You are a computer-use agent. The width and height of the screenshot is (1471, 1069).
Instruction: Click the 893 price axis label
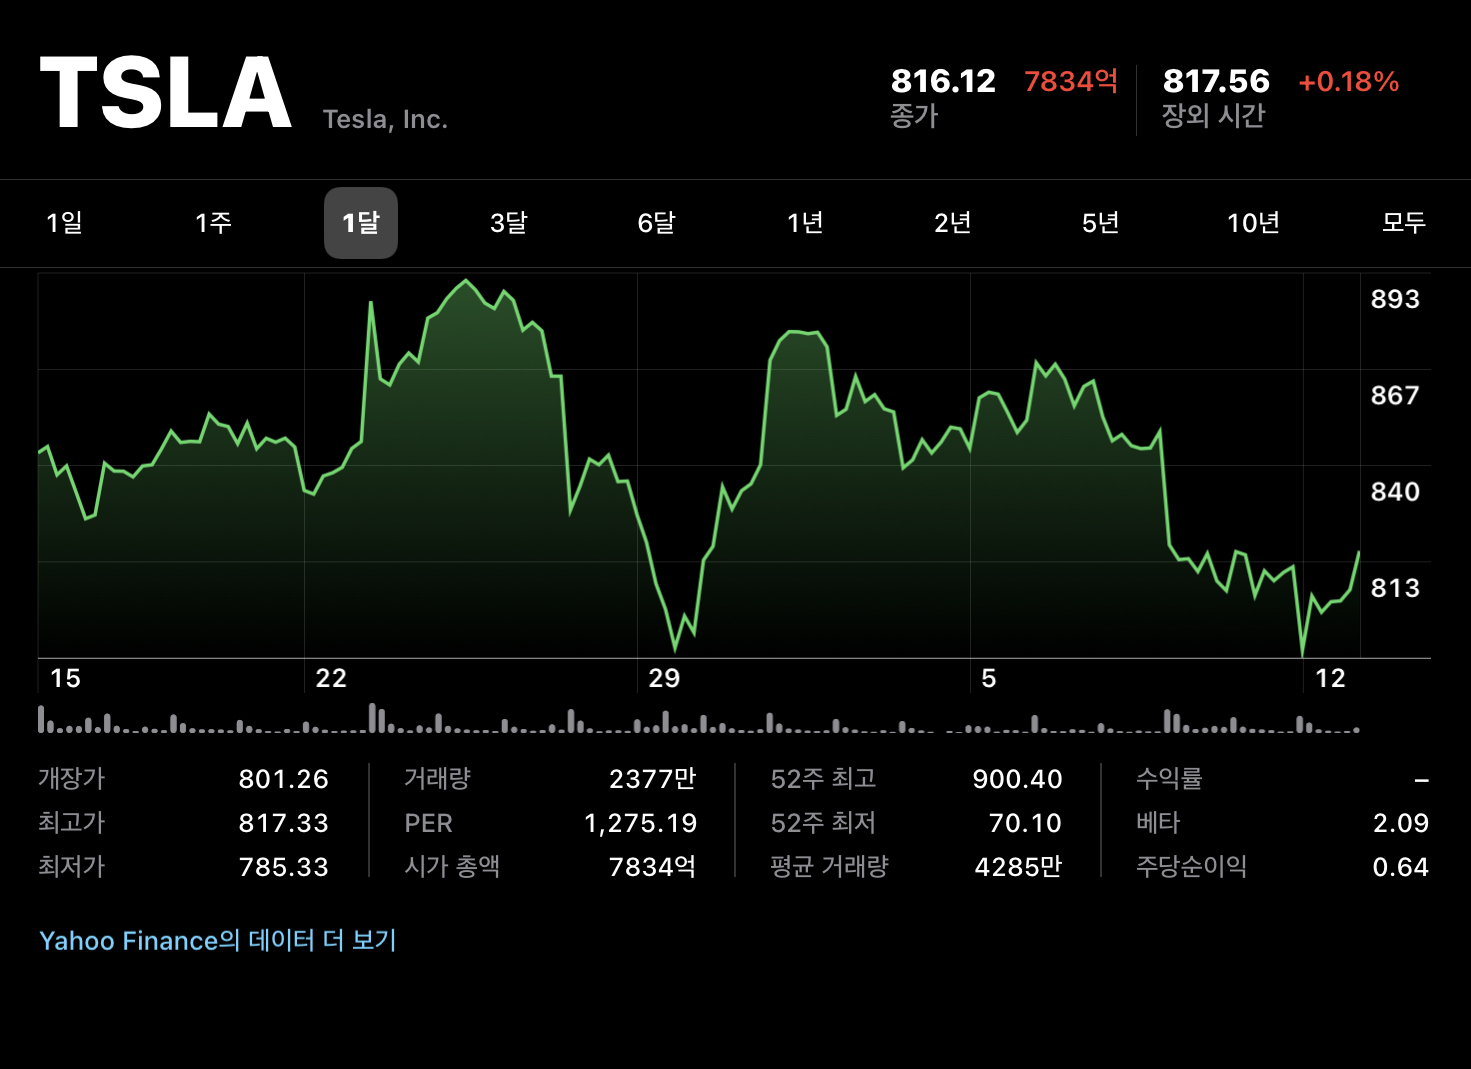pos(1395,299)
